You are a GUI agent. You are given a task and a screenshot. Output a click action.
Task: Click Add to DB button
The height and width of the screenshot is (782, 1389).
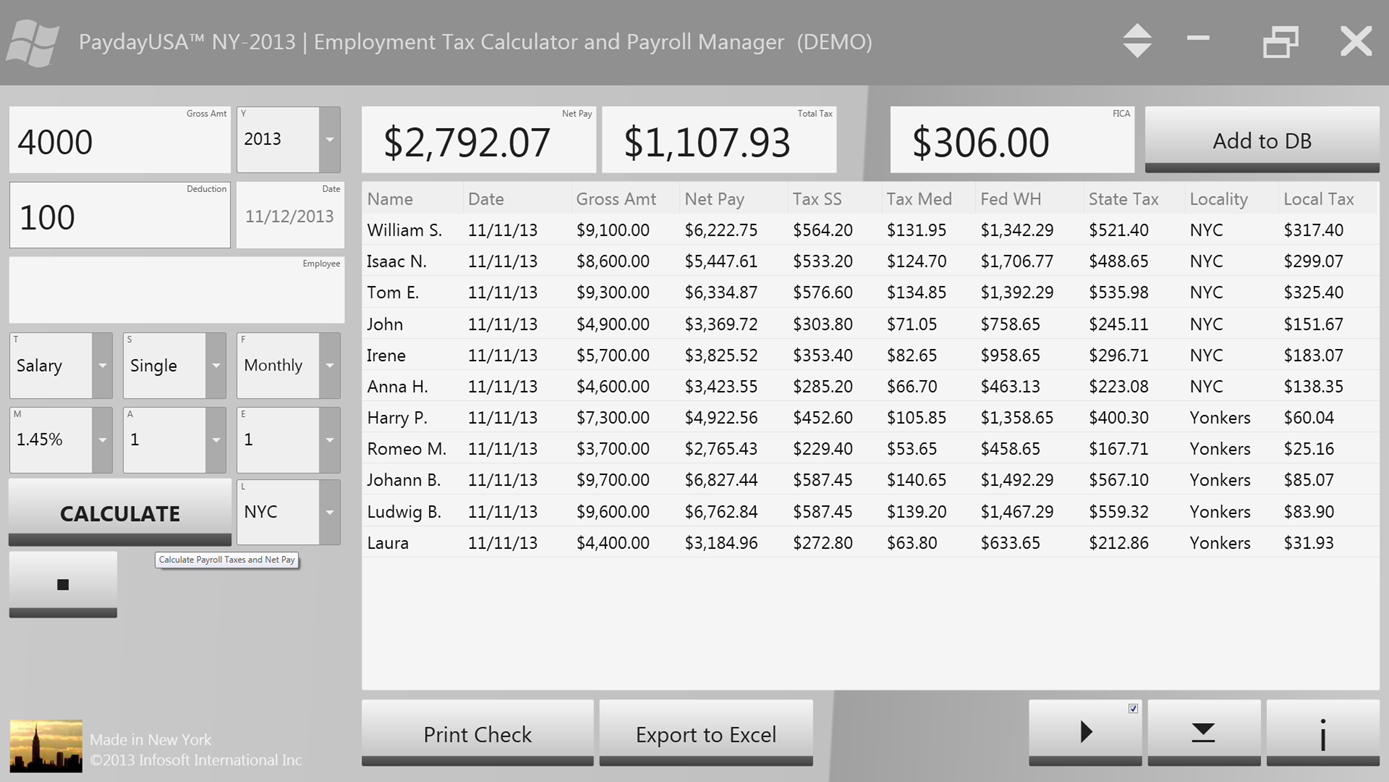tap(1262, 140)
